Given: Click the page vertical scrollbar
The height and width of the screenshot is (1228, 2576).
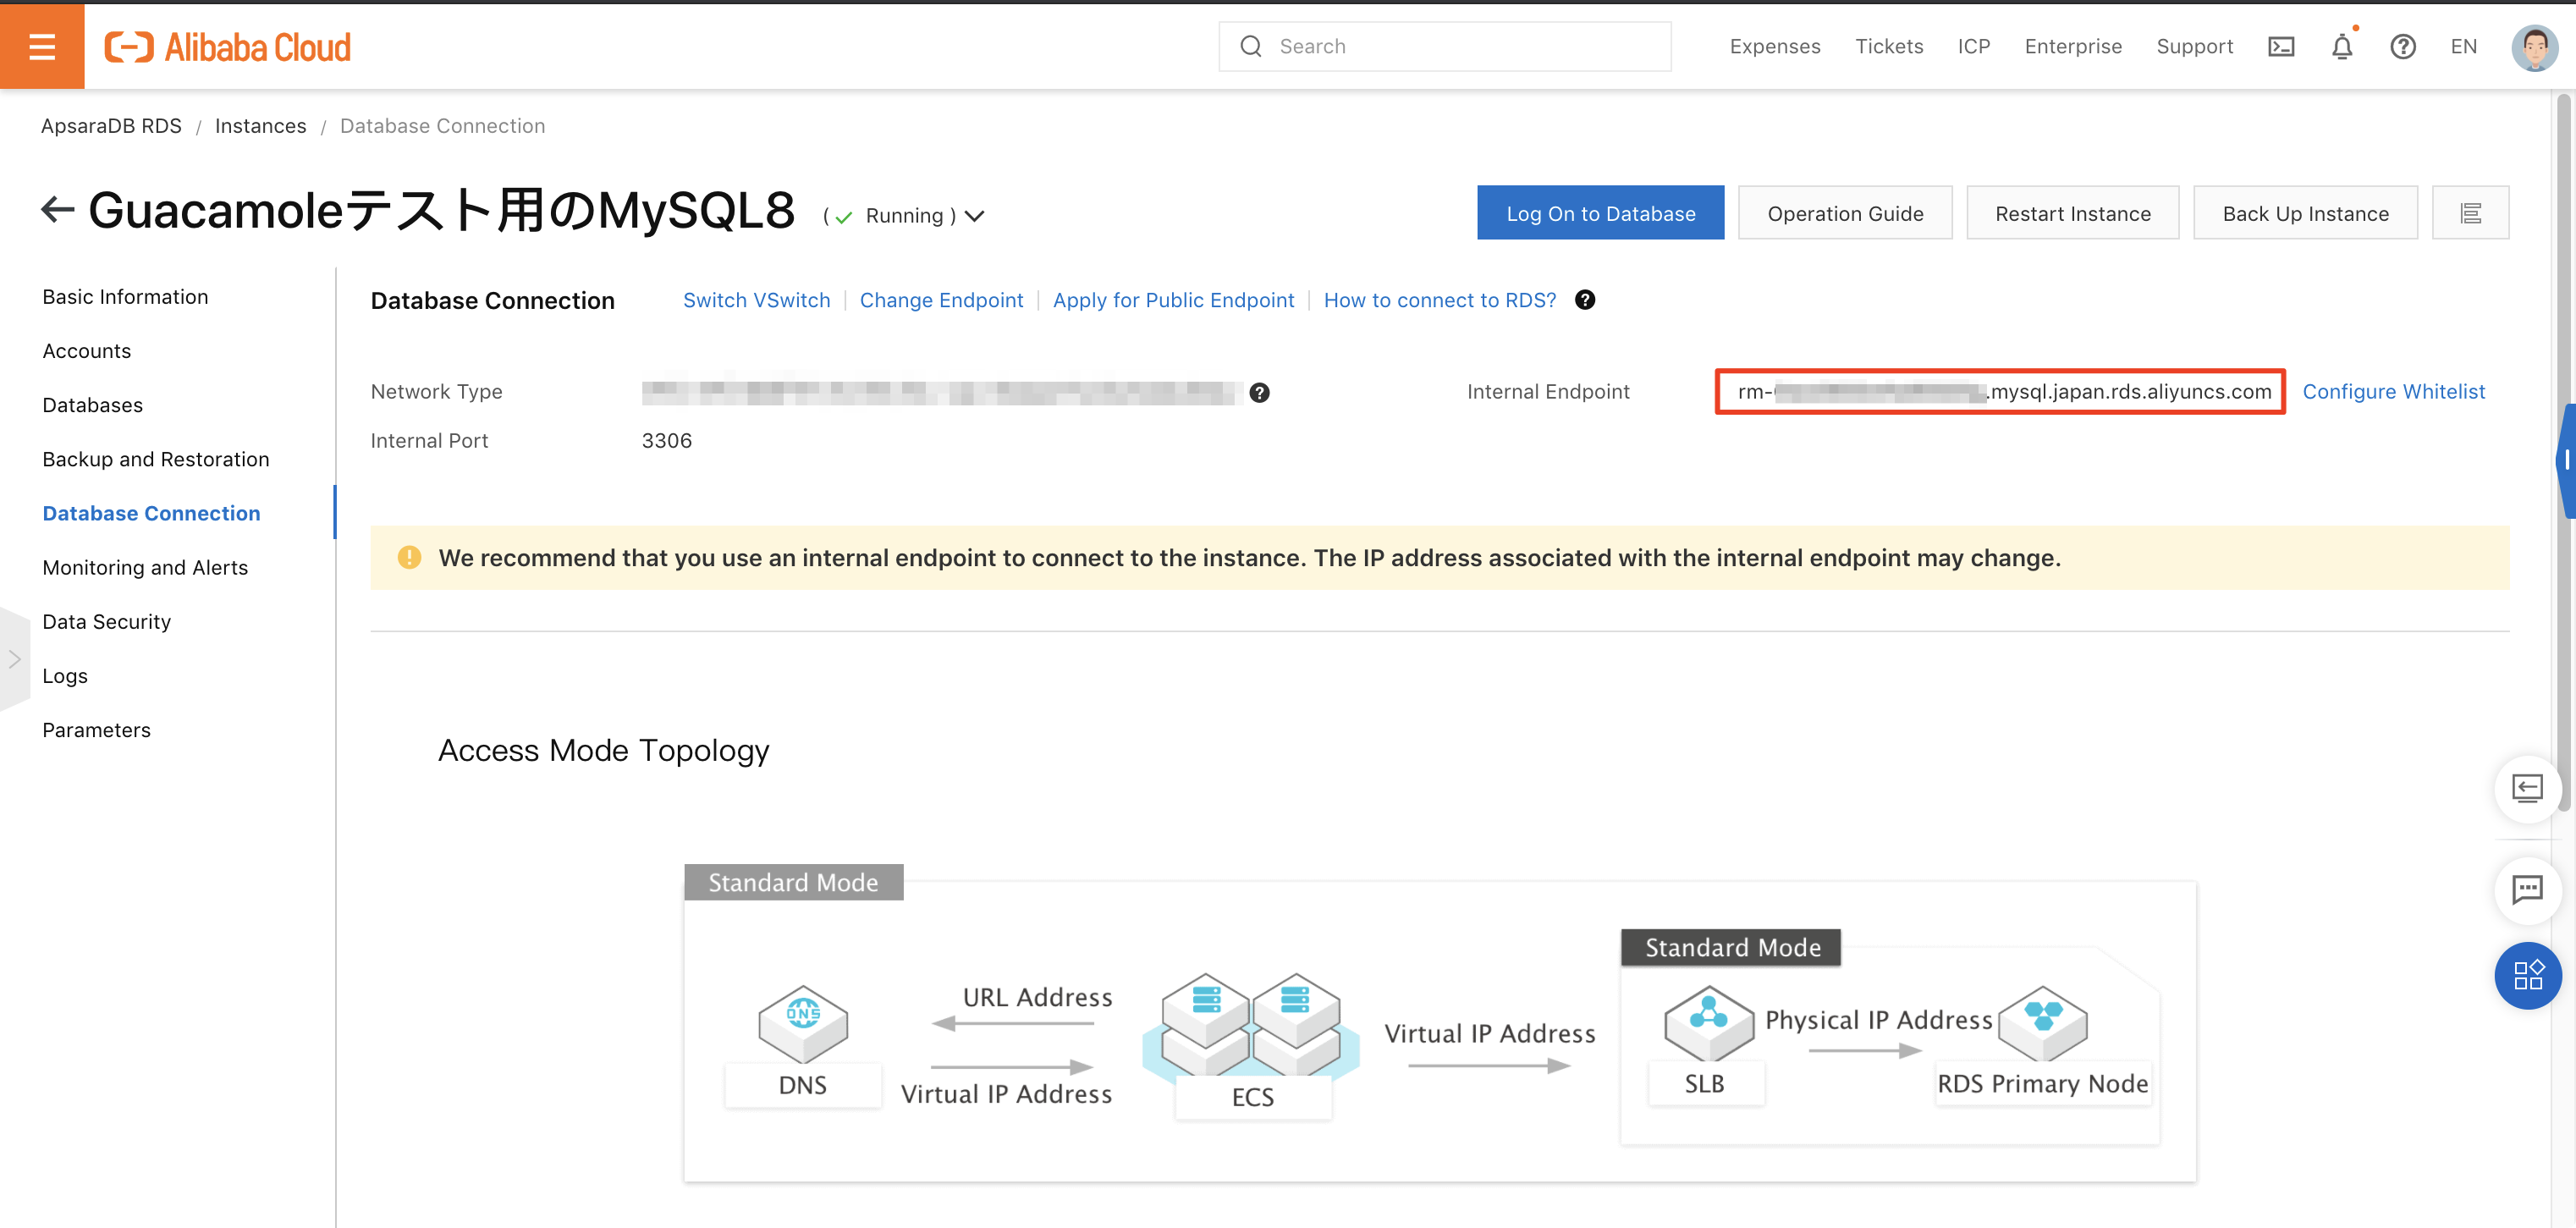Looking at the screenshot, I should [2564, 450].
